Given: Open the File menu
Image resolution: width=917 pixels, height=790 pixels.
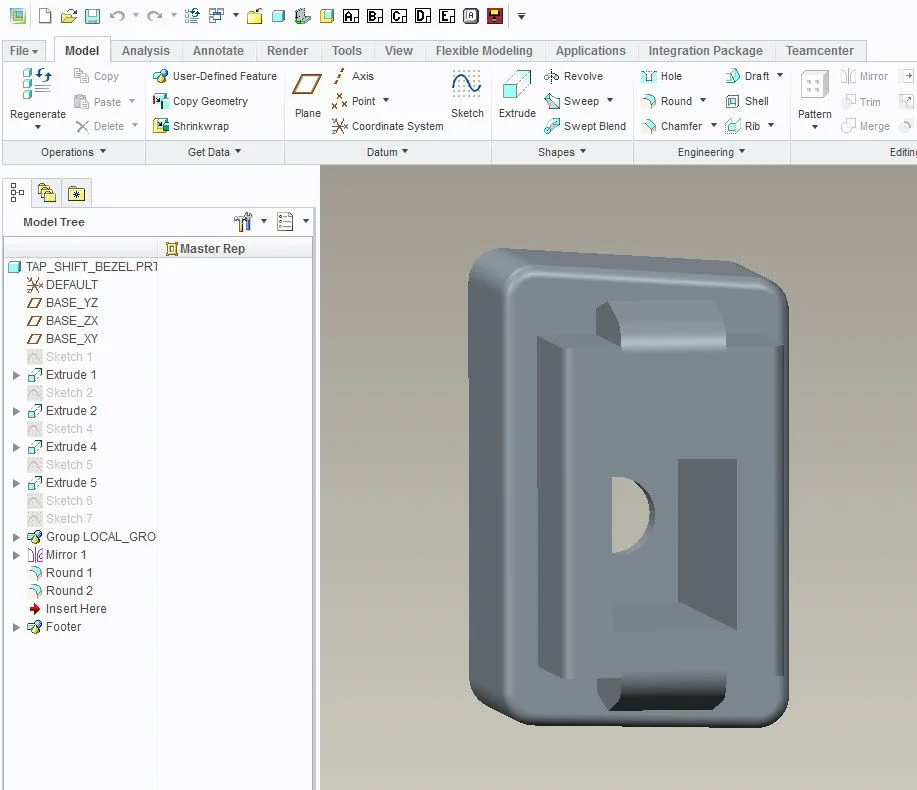Looking at the screenshot, I should pyautogui.click(x=23, y=51).
